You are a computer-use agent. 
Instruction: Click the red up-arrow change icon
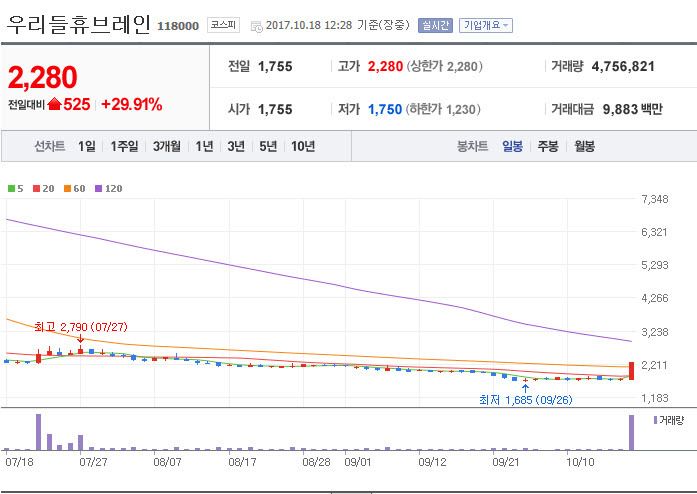[54, 104]
